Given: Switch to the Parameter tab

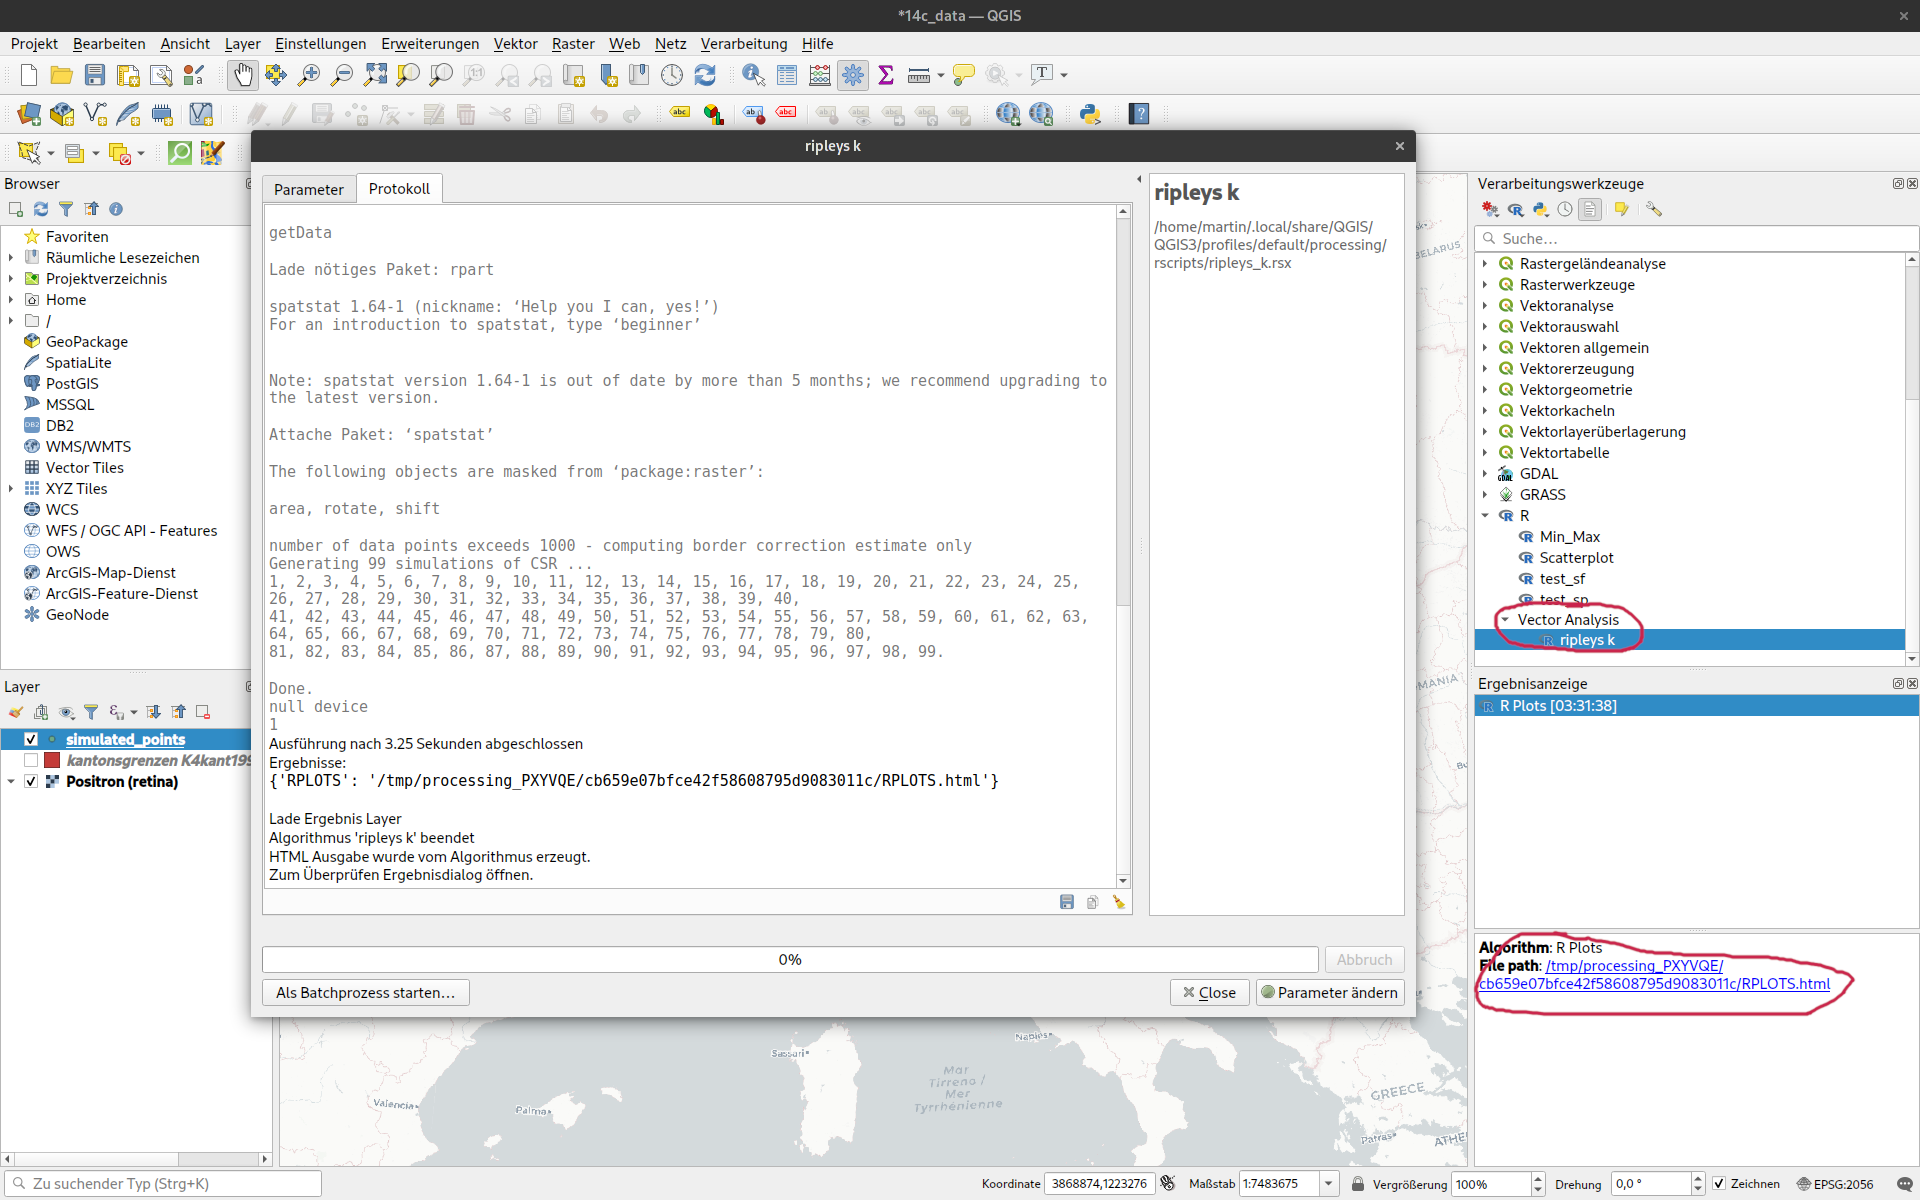Looking at the screenshot, I should click(308, 189).
